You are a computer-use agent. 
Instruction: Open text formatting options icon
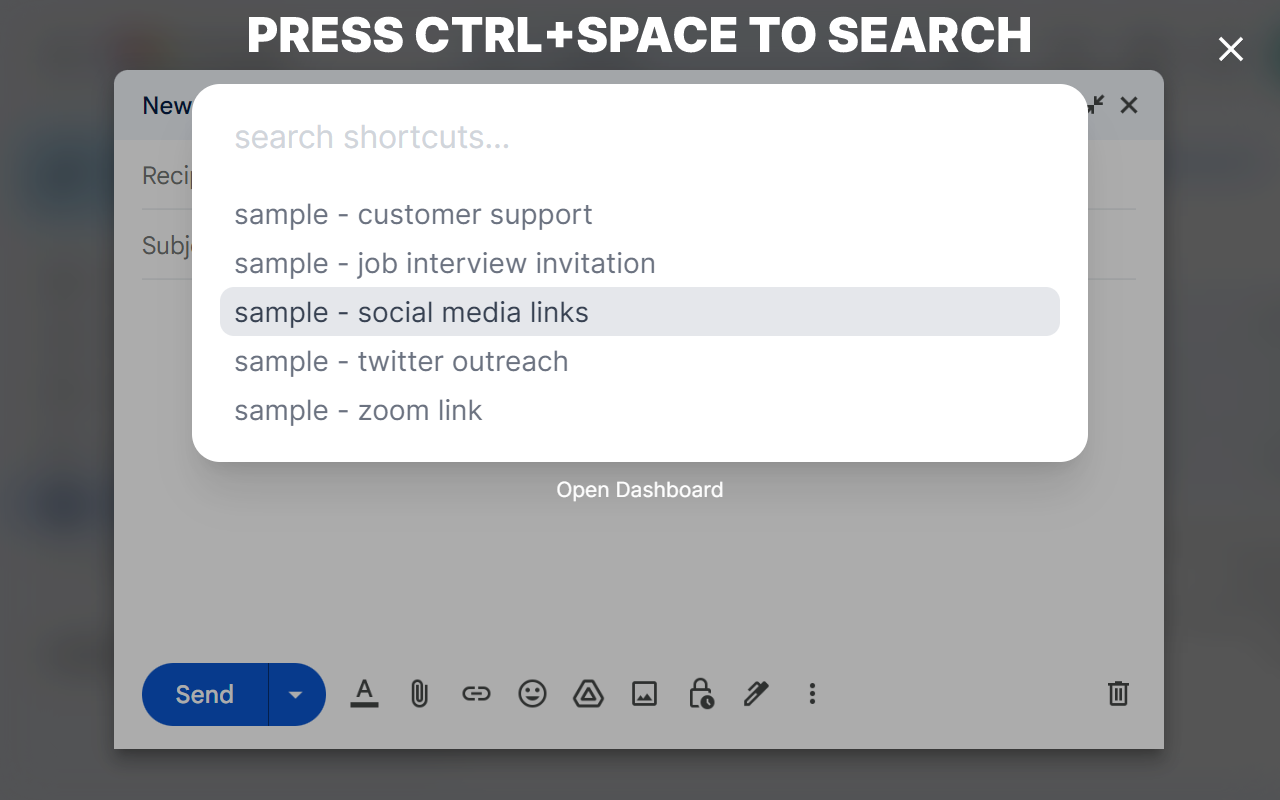pyautogui.click(x=364, y=693)
